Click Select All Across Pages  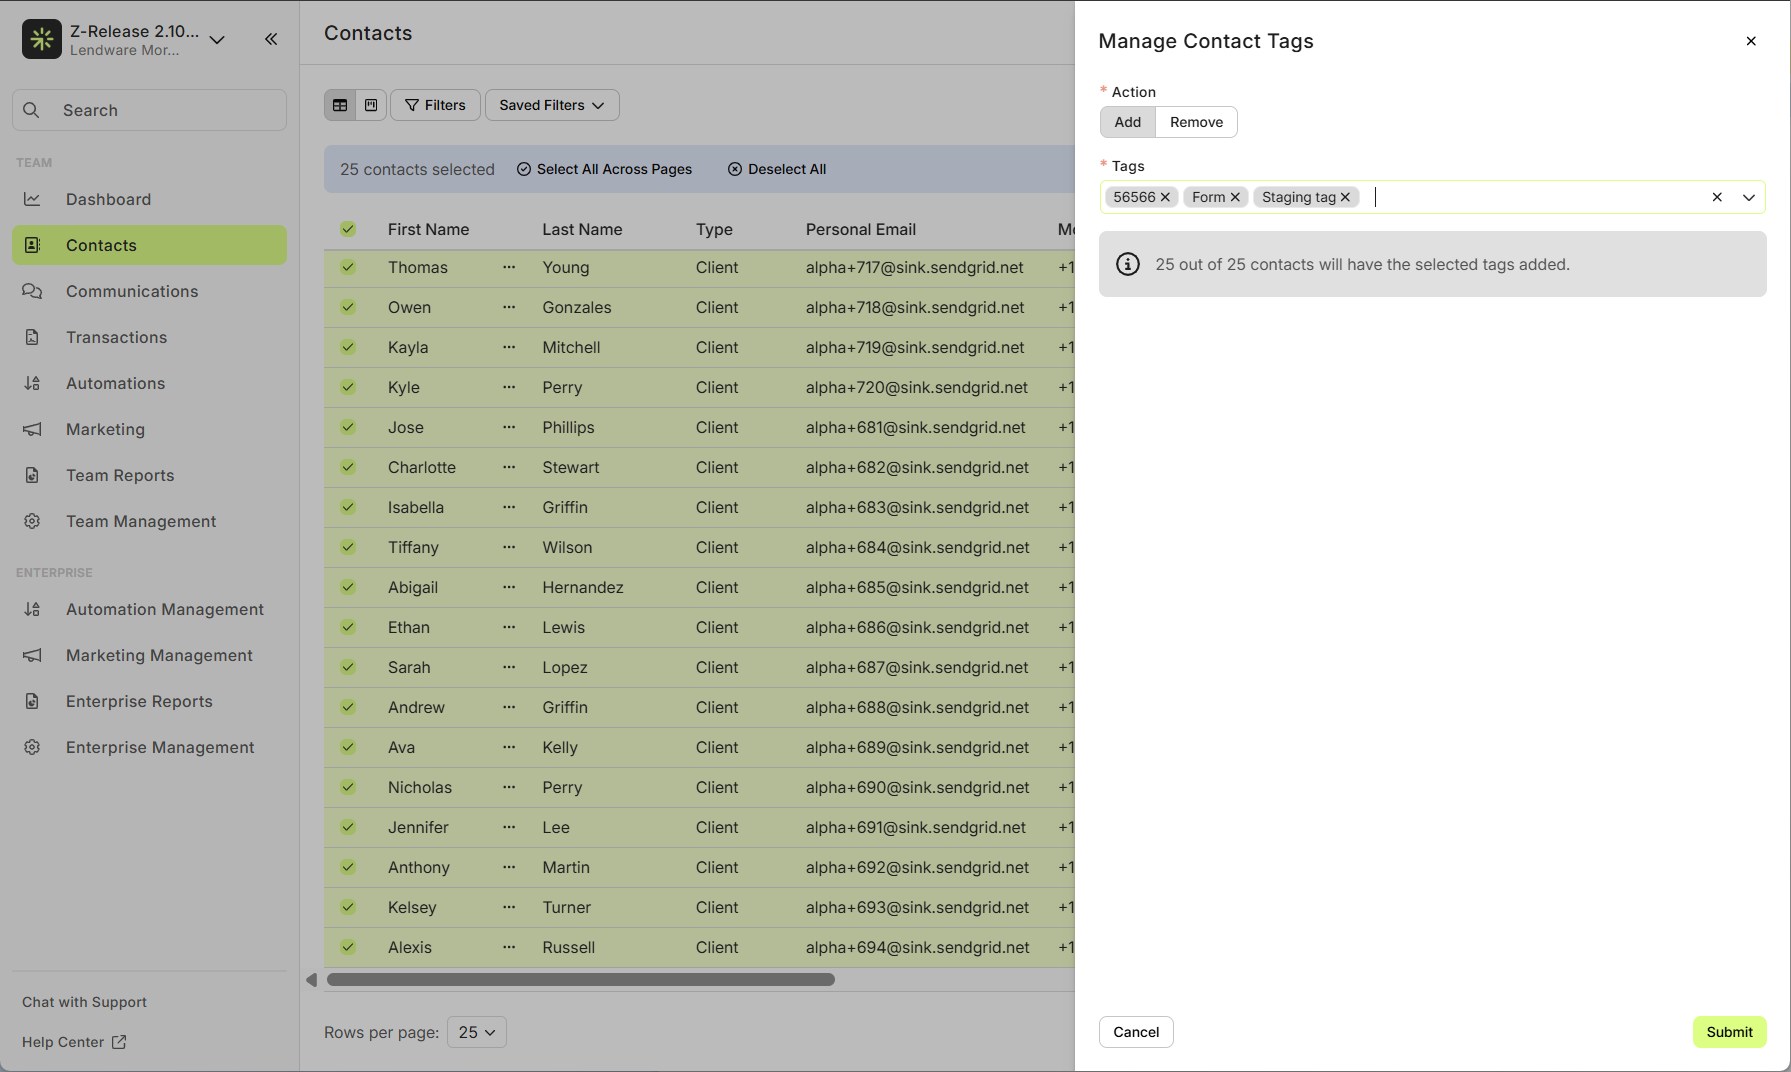tap(604, 169)
